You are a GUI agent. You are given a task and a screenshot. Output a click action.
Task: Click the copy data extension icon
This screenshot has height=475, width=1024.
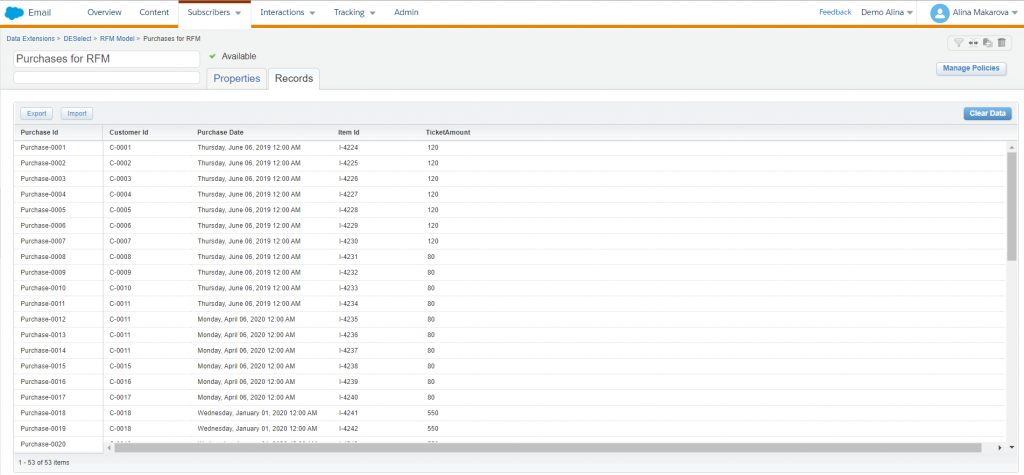coord(987,43)
